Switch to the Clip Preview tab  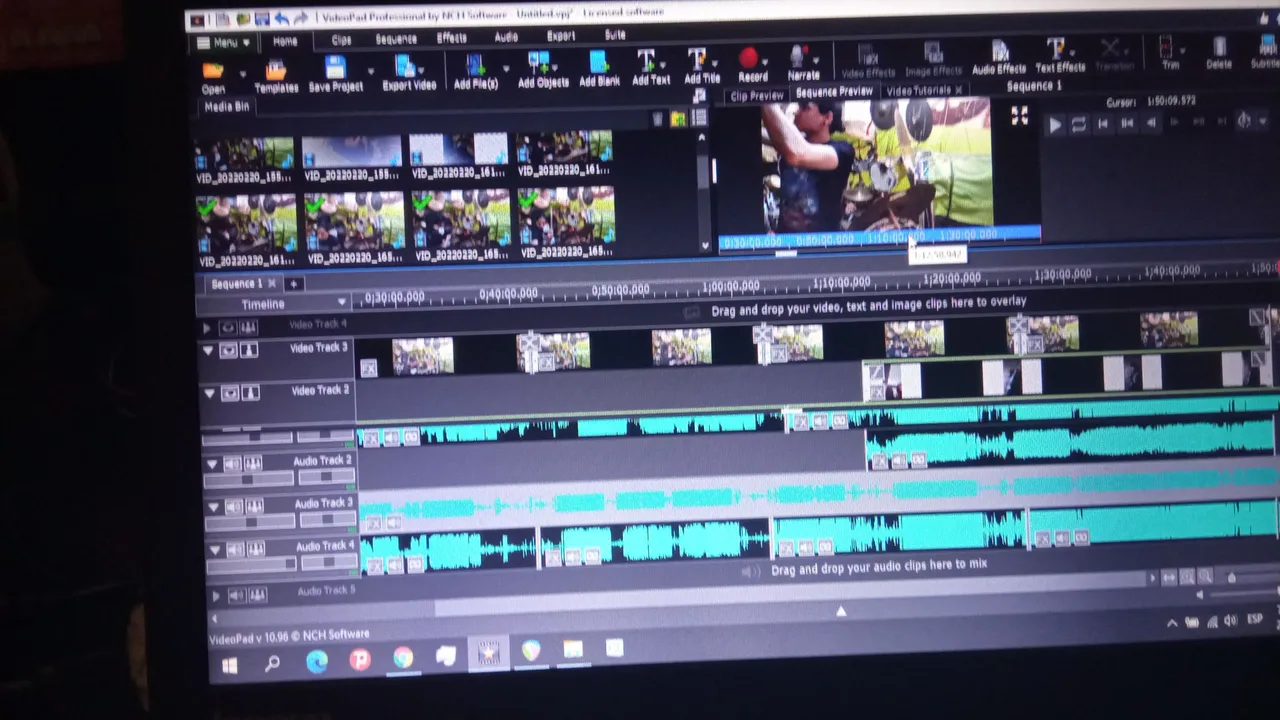[756, 96]
